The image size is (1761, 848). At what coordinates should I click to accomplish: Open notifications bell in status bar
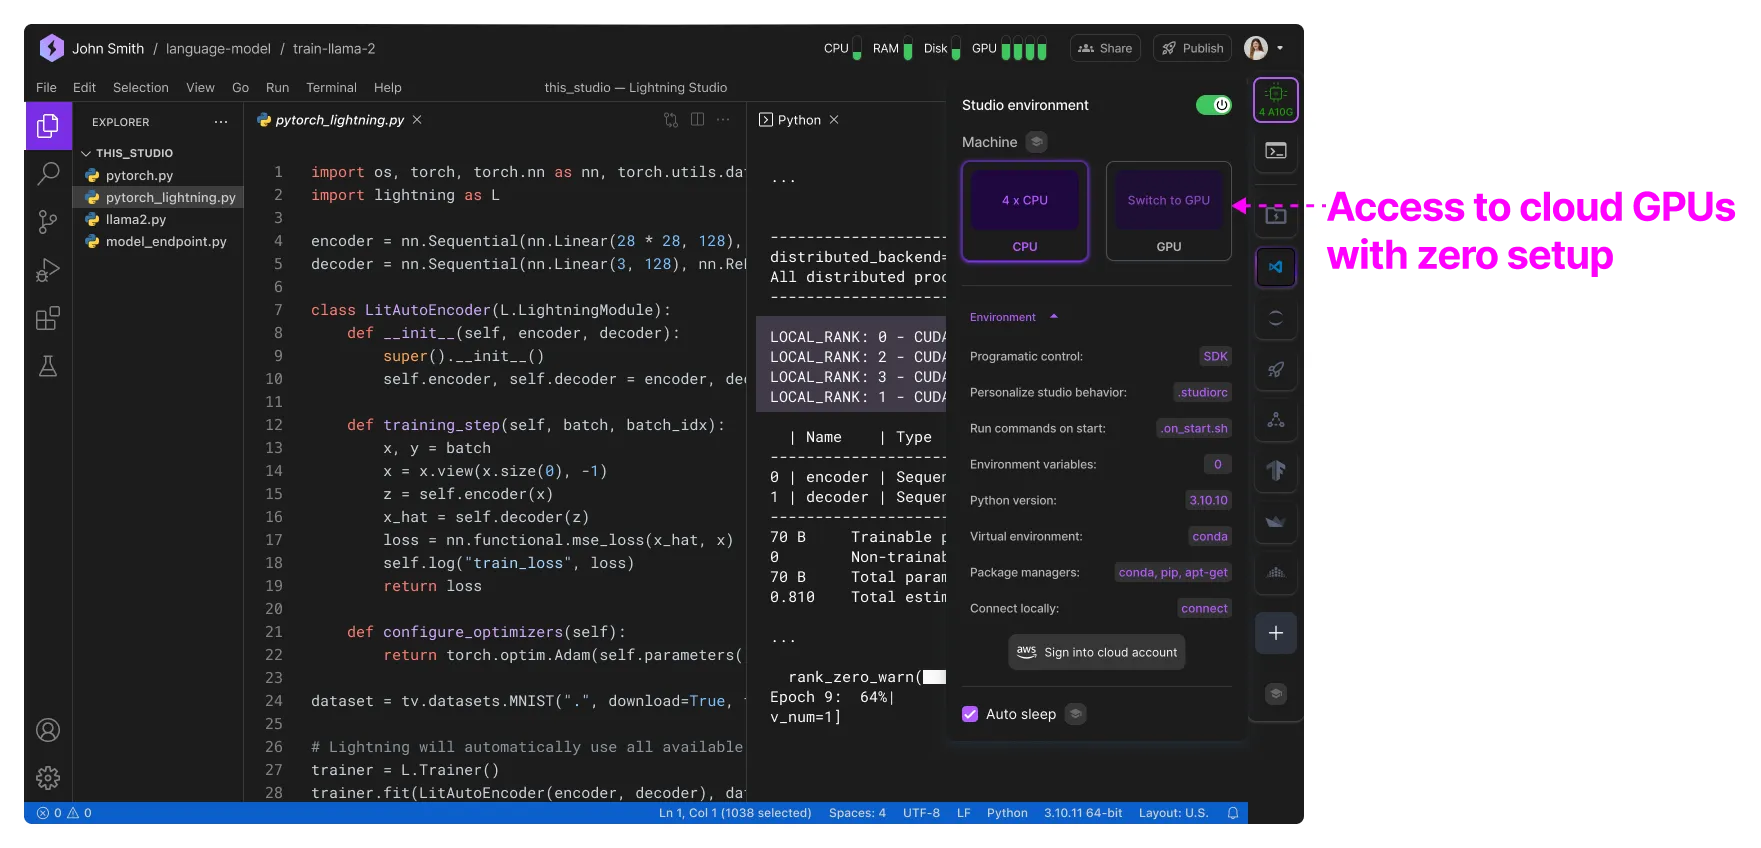click(x=1233, y=813)
